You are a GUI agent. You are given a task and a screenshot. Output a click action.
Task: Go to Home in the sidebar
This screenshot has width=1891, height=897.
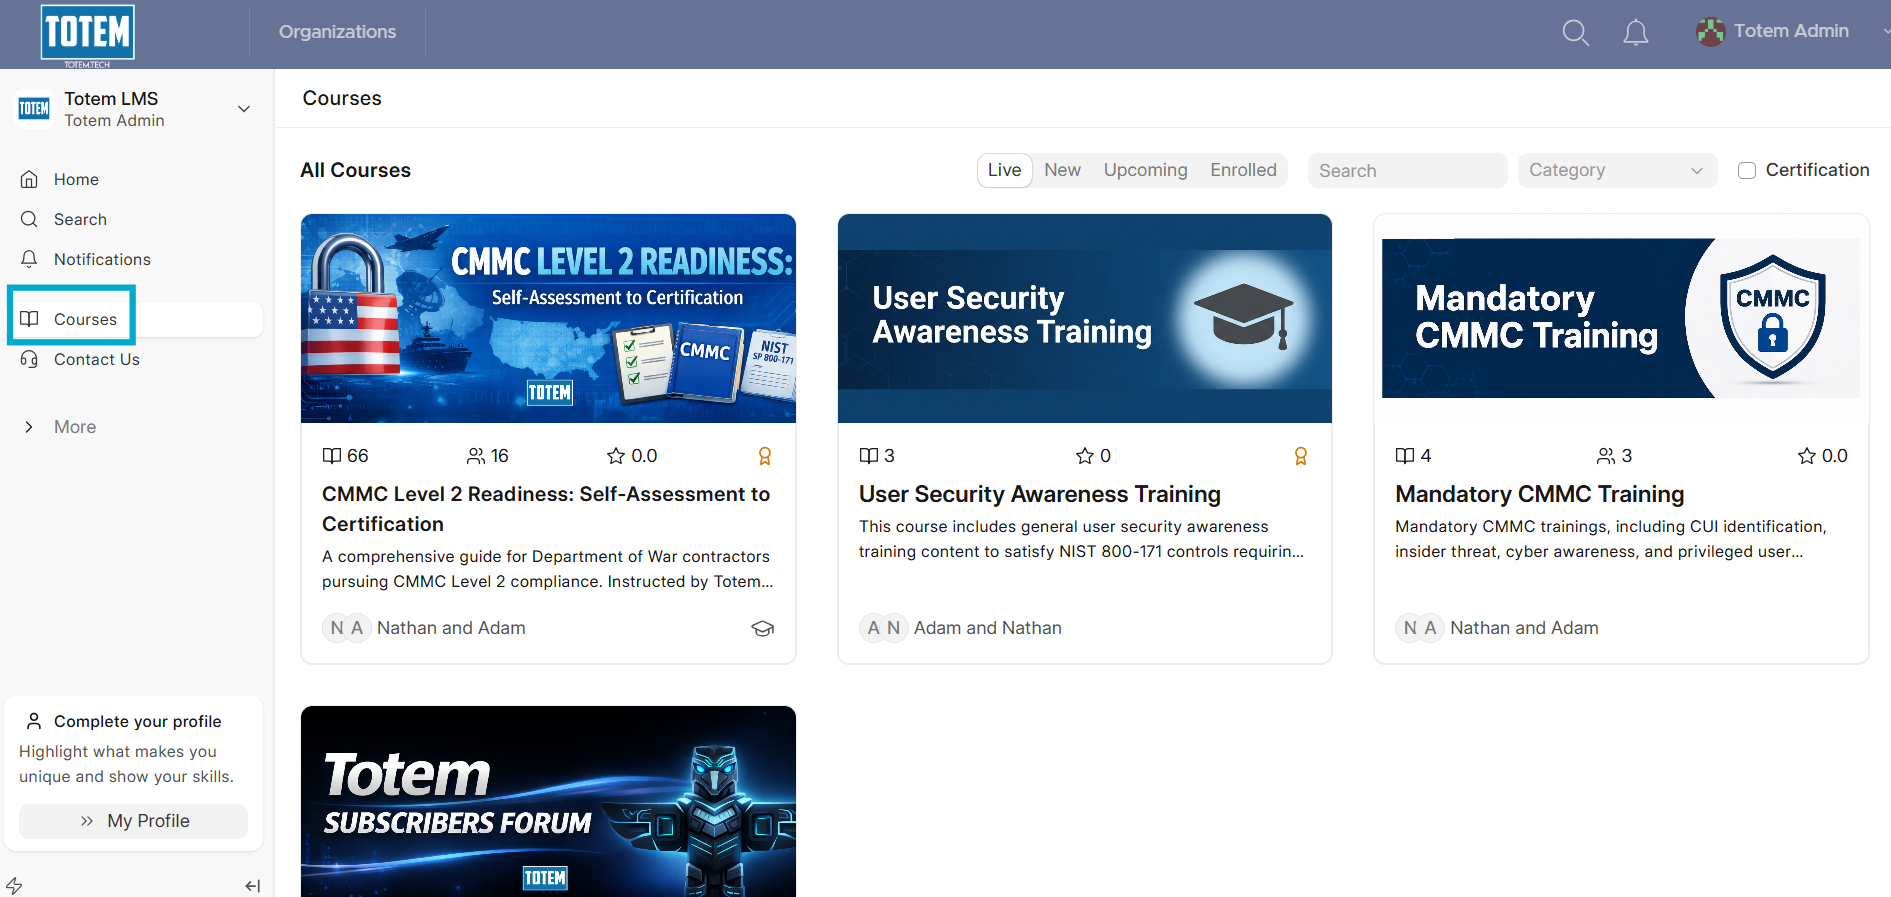point(76,179)
